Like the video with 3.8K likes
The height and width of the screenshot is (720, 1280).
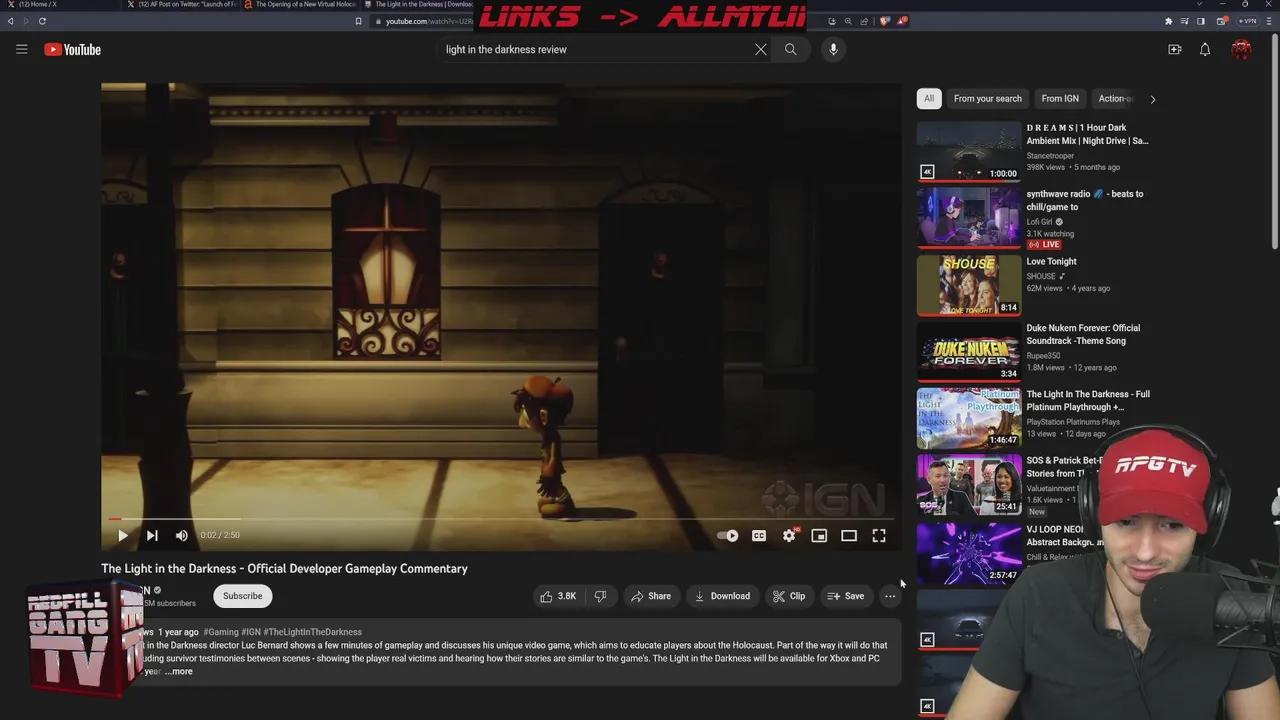click(x=558, y=596)
